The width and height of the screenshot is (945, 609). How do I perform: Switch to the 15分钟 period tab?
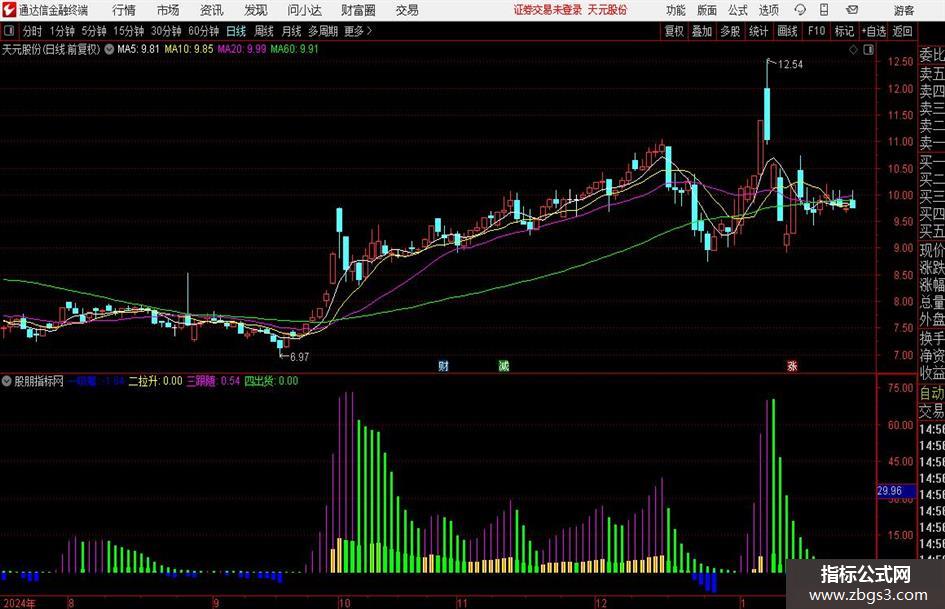(x=129, y=31)
